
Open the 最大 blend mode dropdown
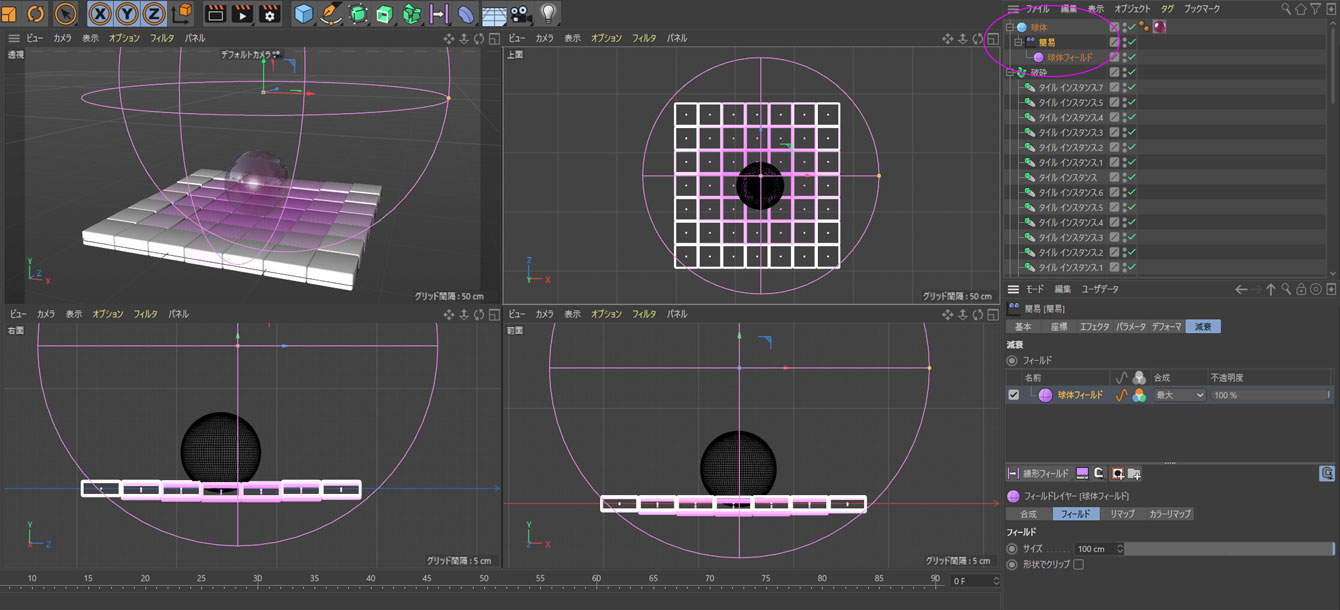1179,395
